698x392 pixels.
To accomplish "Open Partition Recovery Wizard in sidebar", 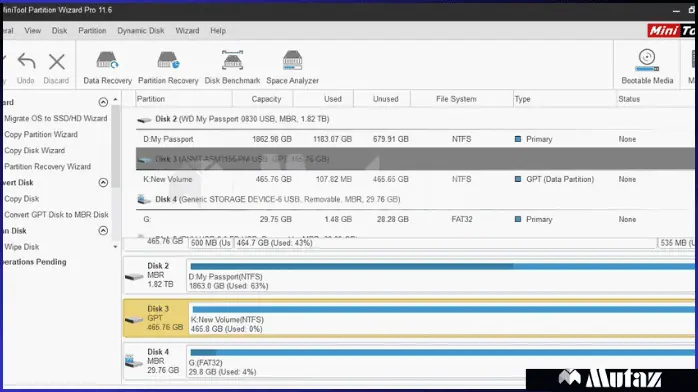I will [x=48, y=166].
